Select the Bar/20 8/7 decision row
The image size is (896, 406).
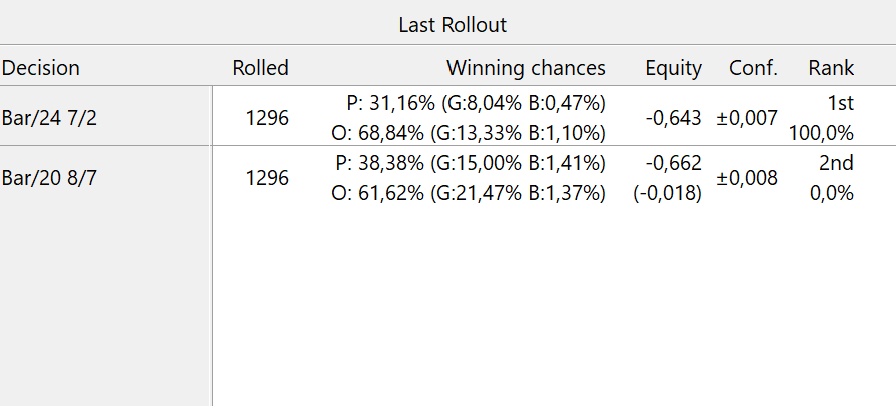50,177
